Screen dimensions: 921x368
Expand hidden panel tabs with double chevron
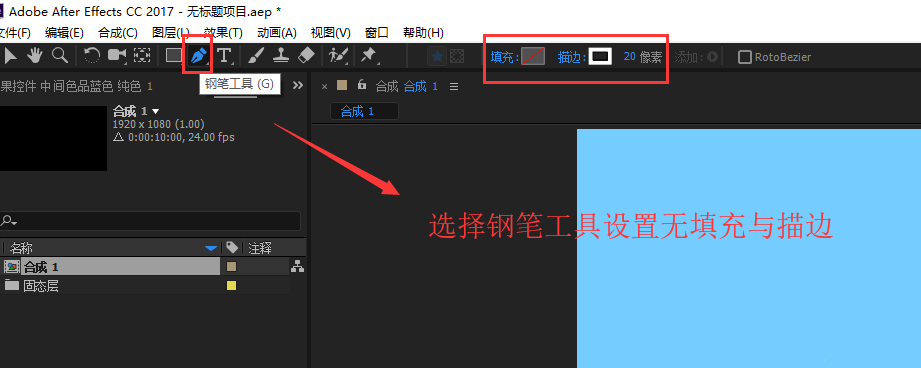(x=298, y=85)
